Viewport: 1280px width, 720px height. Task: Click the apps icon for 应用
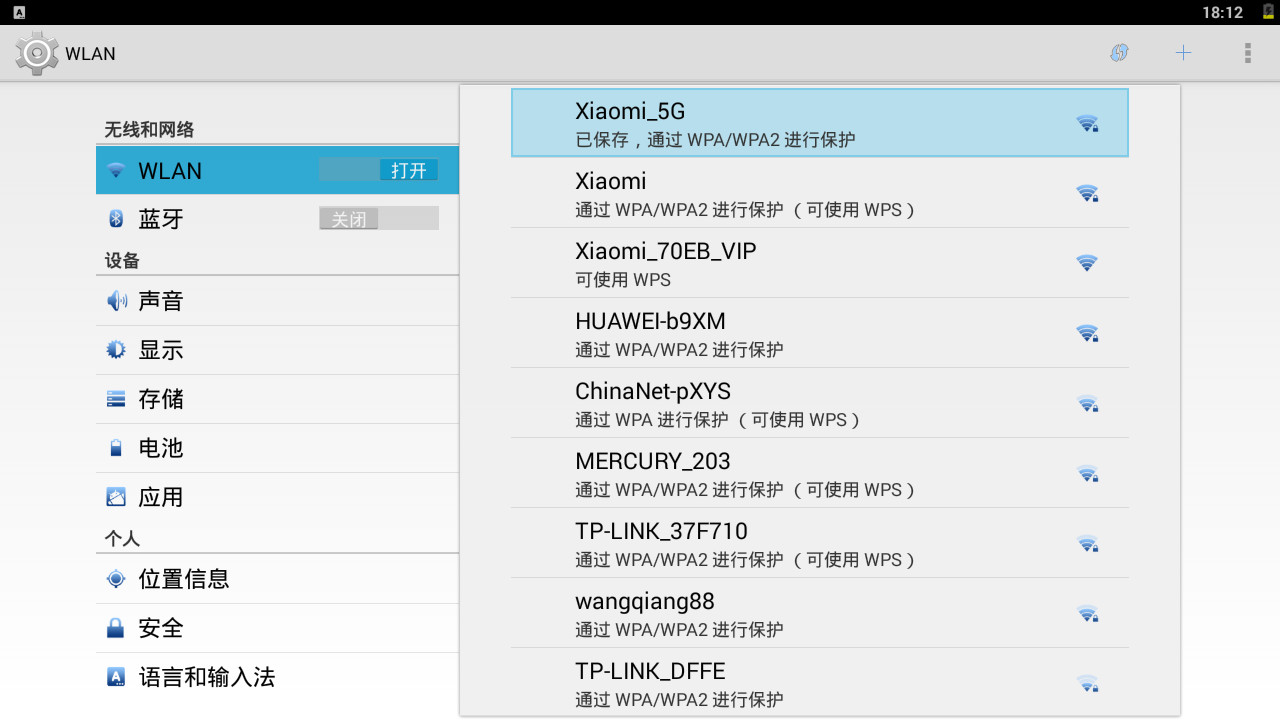[x=116, y=497]
